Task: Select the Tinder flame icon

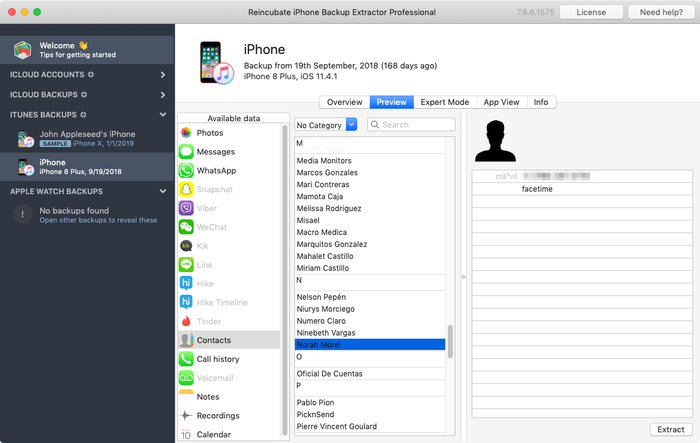Action: 186,321
